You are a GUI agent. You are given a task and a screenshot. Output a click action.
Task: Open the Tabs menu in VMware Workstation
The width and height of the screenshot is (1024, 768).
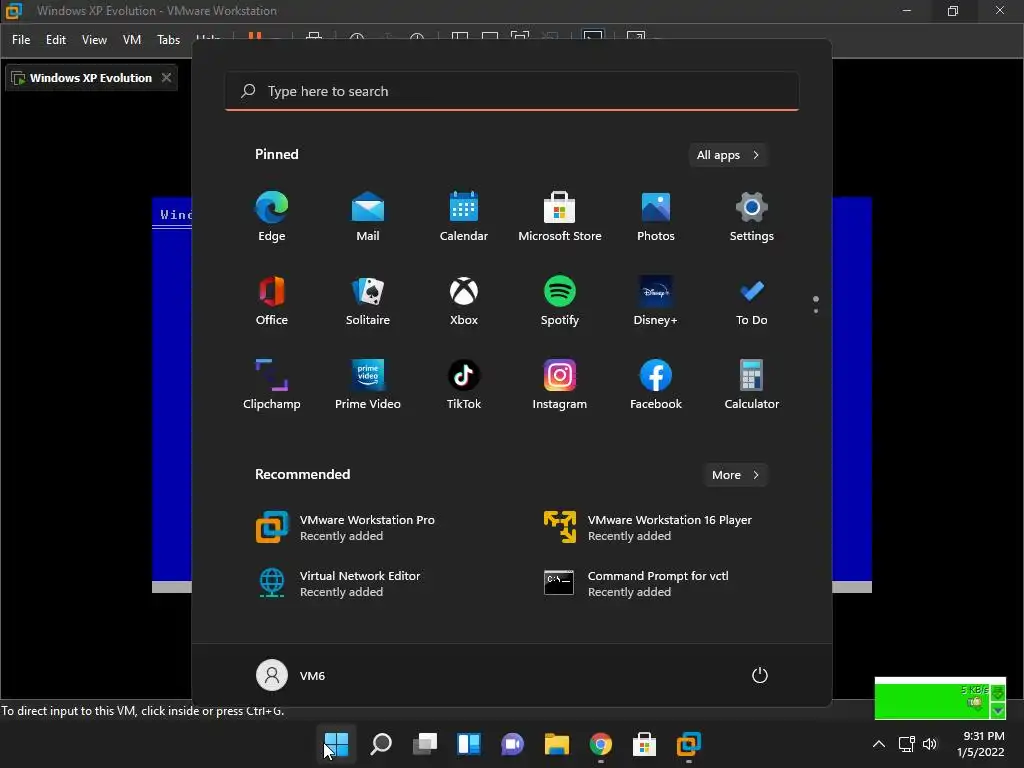[x=168, y=40]
